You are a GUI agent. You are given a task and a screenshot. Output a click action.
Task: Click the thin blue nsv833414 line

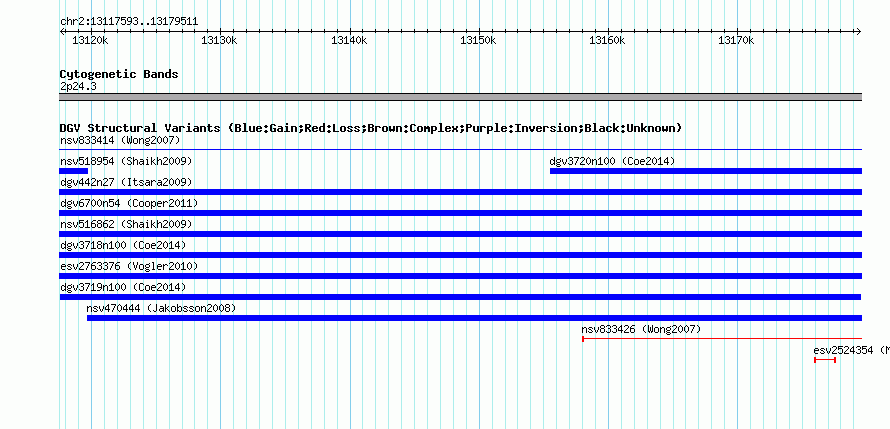point(460,150)
